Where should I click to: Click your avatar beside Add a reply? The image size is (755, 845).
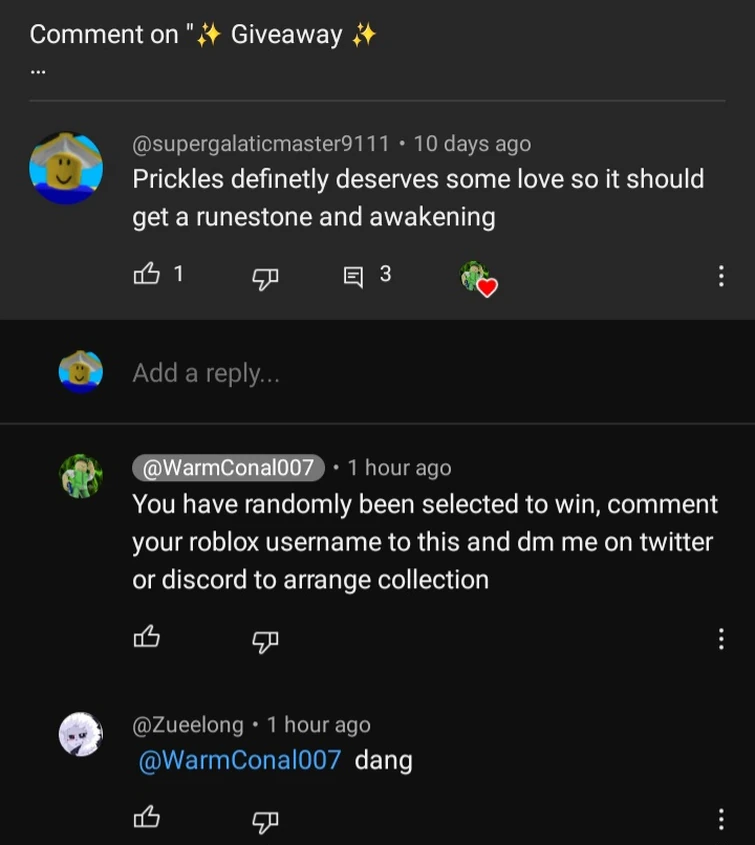tap(80, 372)
